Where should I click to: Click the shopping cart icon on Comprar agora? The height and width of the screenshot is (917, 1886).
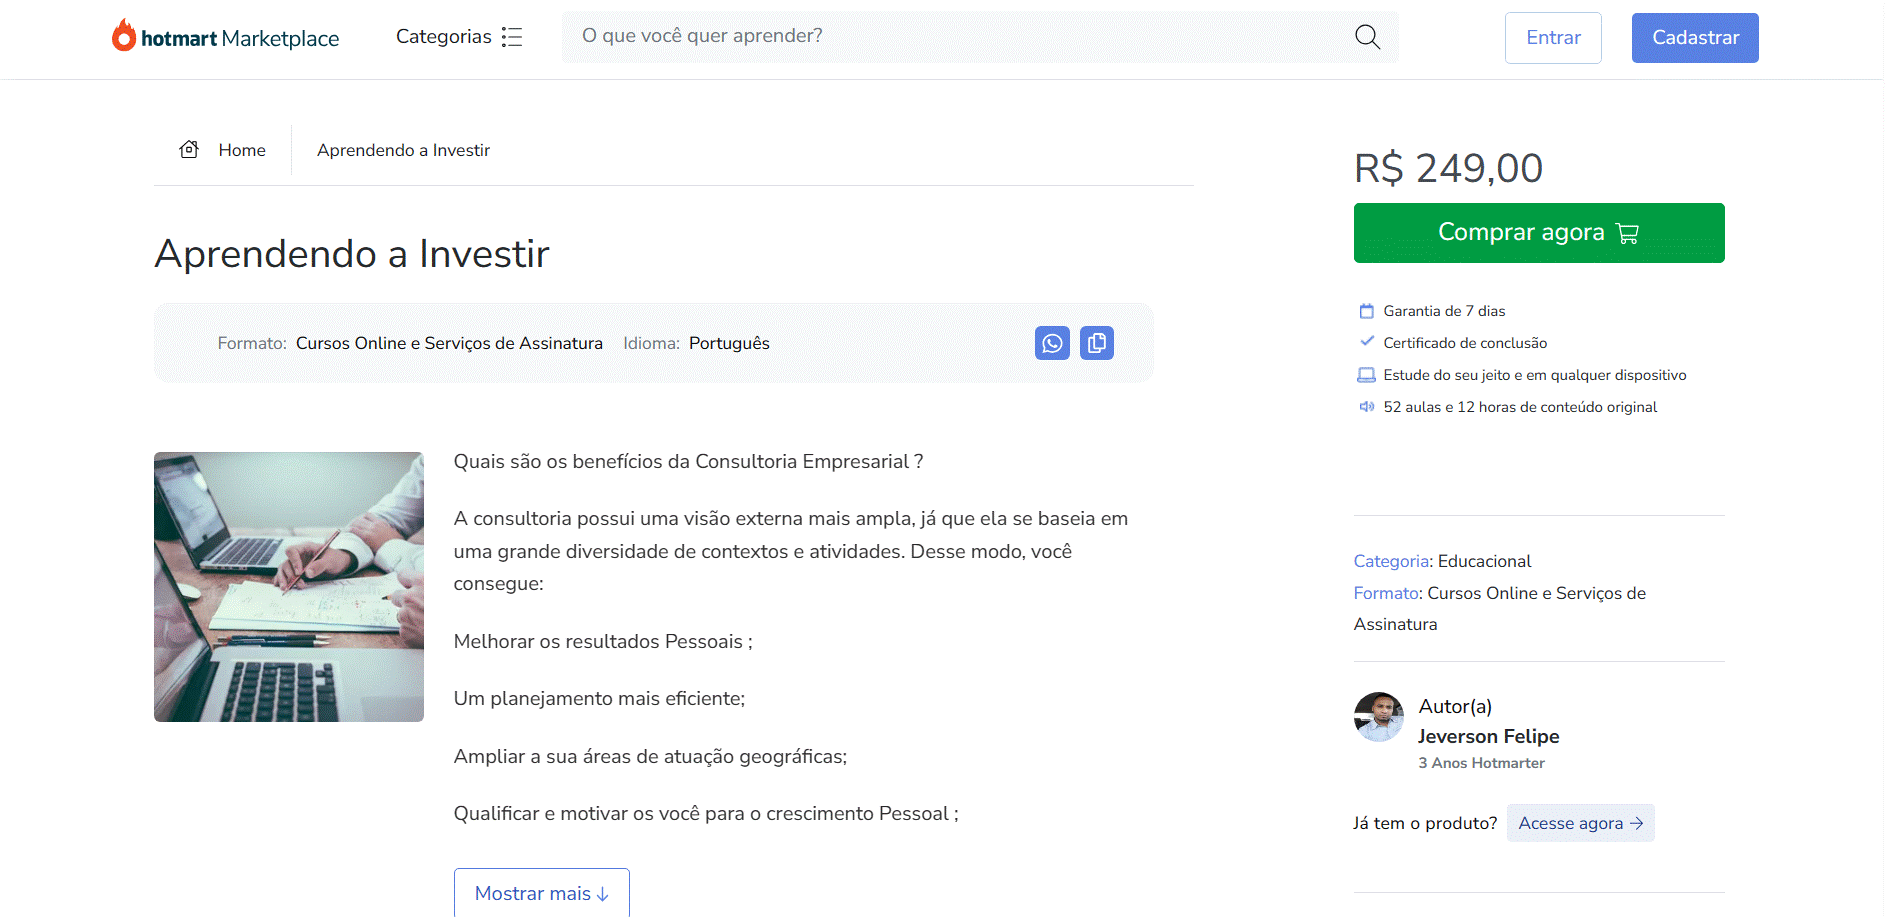(x=1628, y=233)
